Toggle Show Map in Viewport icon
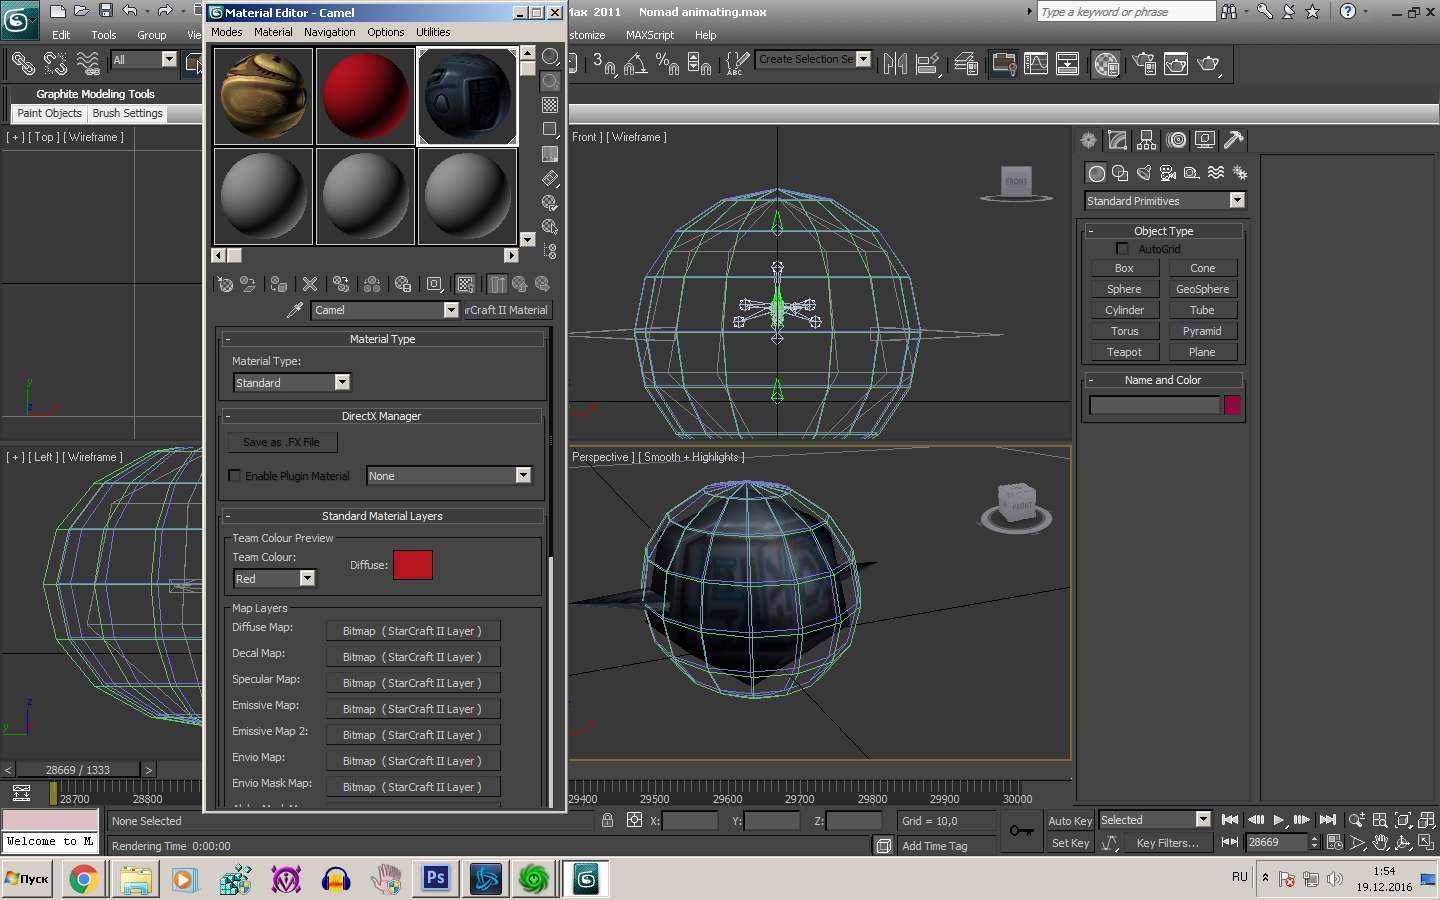1440x900 pixels. coord(465,284)
